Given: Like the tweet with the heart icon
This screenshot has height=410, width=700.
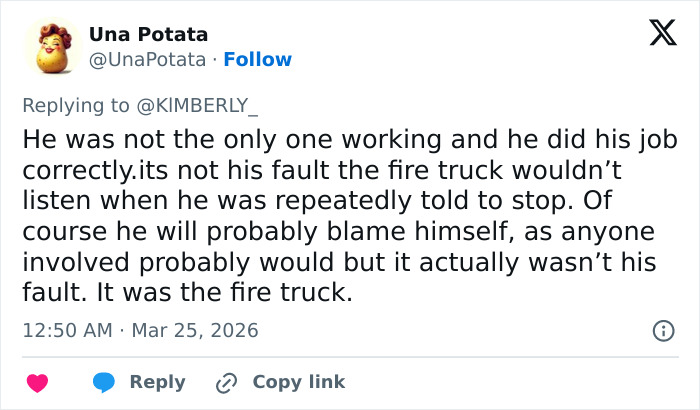Looking at the screenshot, I should (37, 382).
